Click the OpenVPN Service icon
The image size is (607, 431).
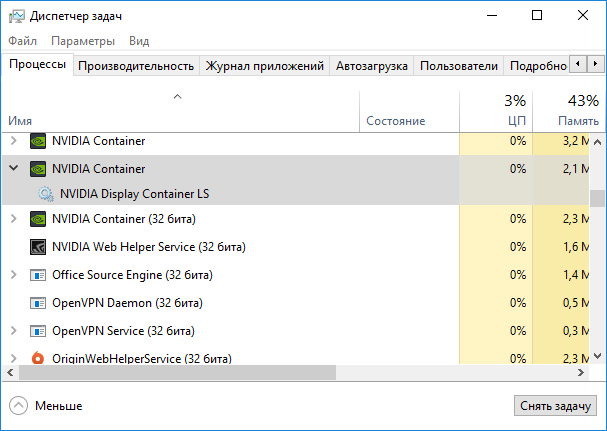click(x=38, y=331)
